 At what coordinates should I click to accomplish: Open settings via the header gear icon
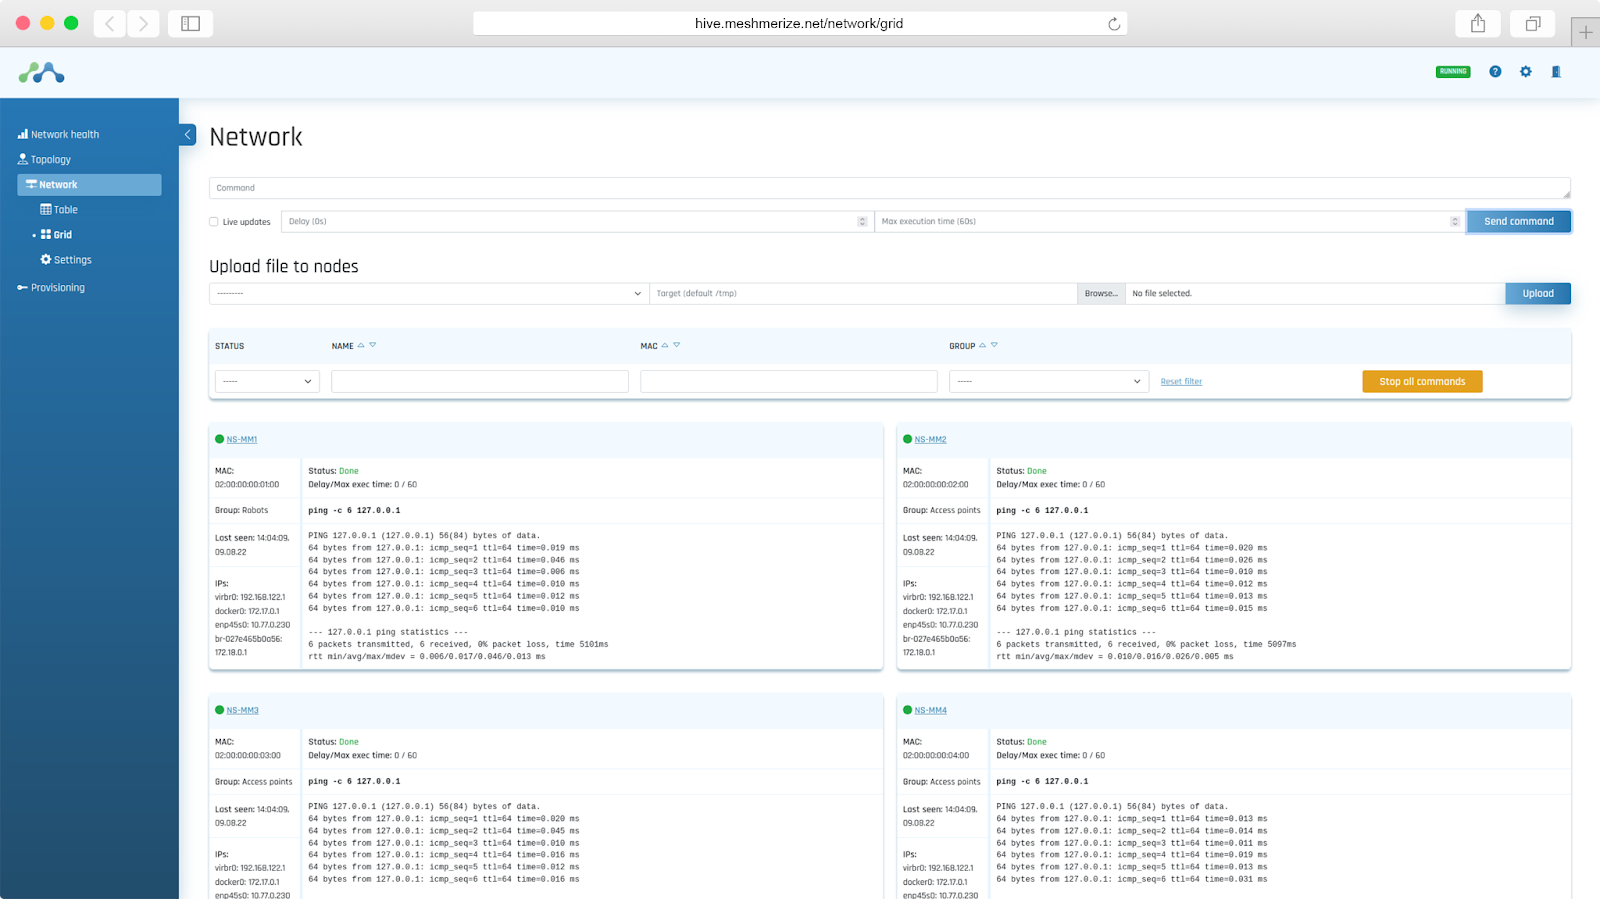pyautogui.click(x=1525, y=72)
